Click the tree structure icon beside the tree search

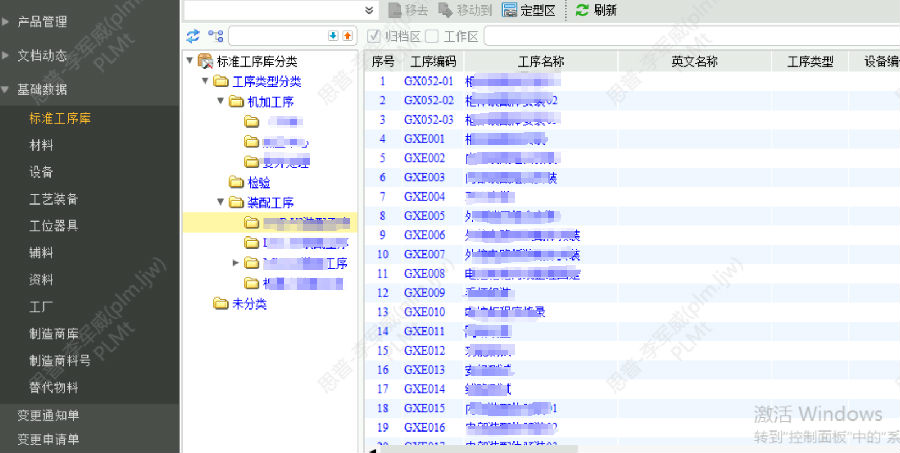click(x=215, y=36)
